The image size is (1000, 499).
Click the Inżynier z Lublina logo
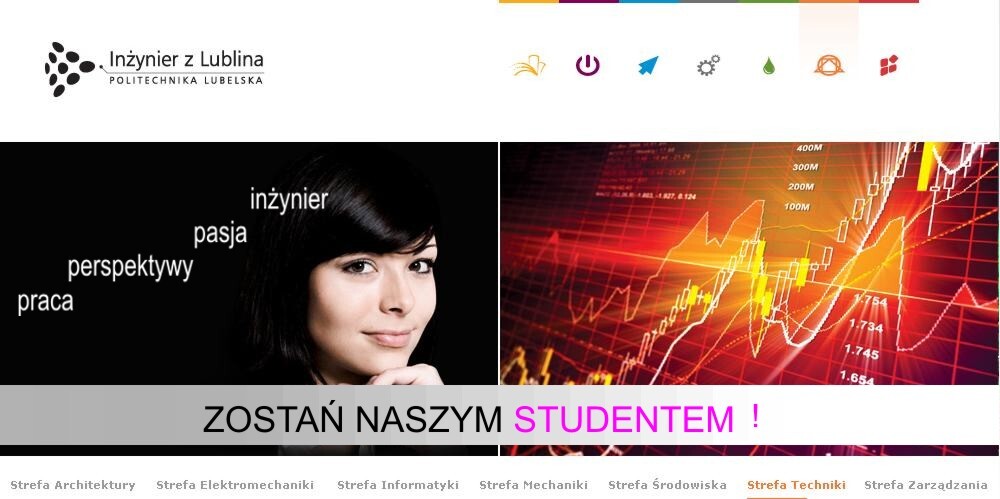tap(154, 69)
